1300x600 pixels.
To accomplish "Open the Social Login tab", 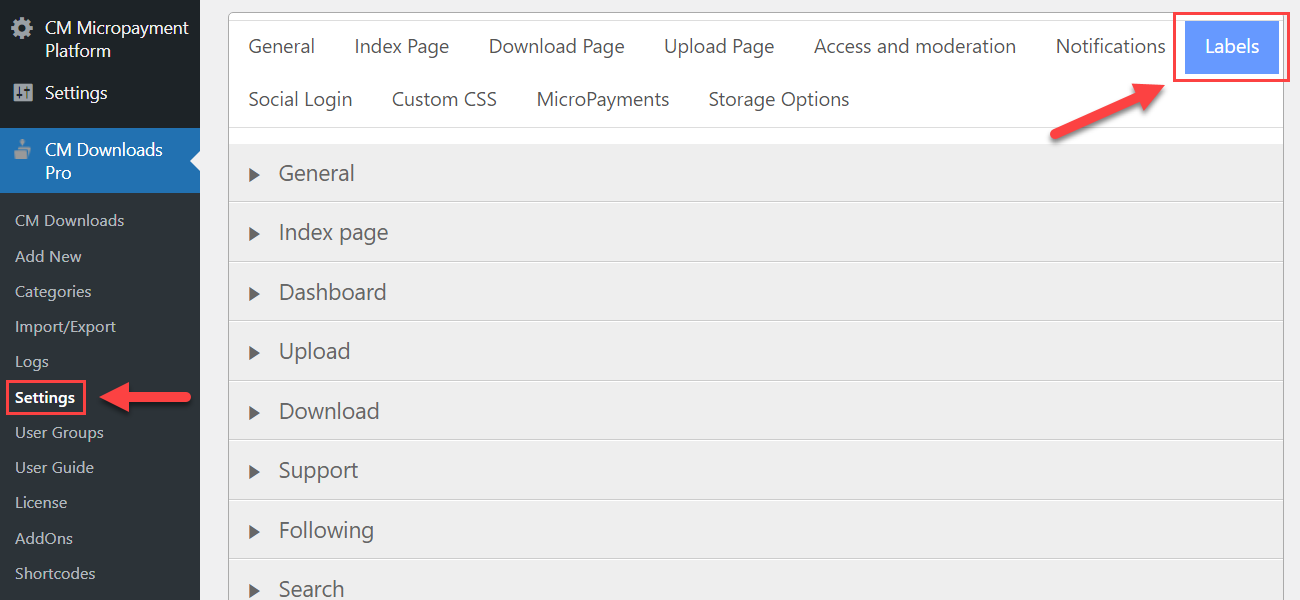I will (x=300, y=100).
